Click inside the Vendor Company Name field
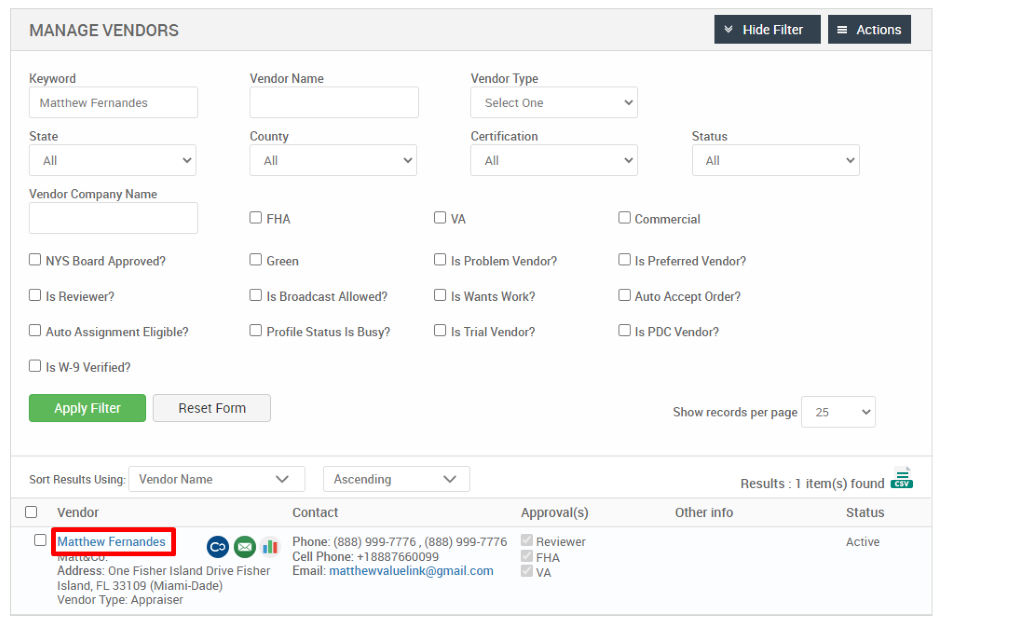1024x630 pixels. [113, 218]
